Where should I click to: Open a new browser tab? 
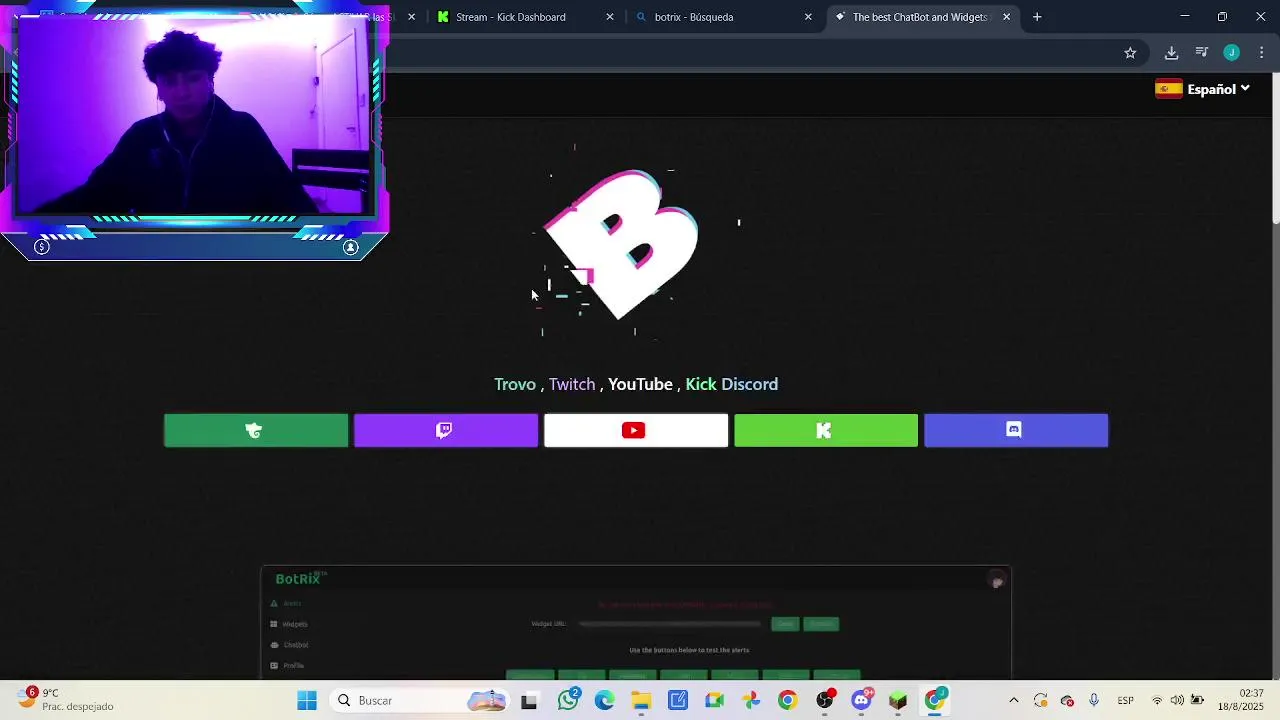1037,17
